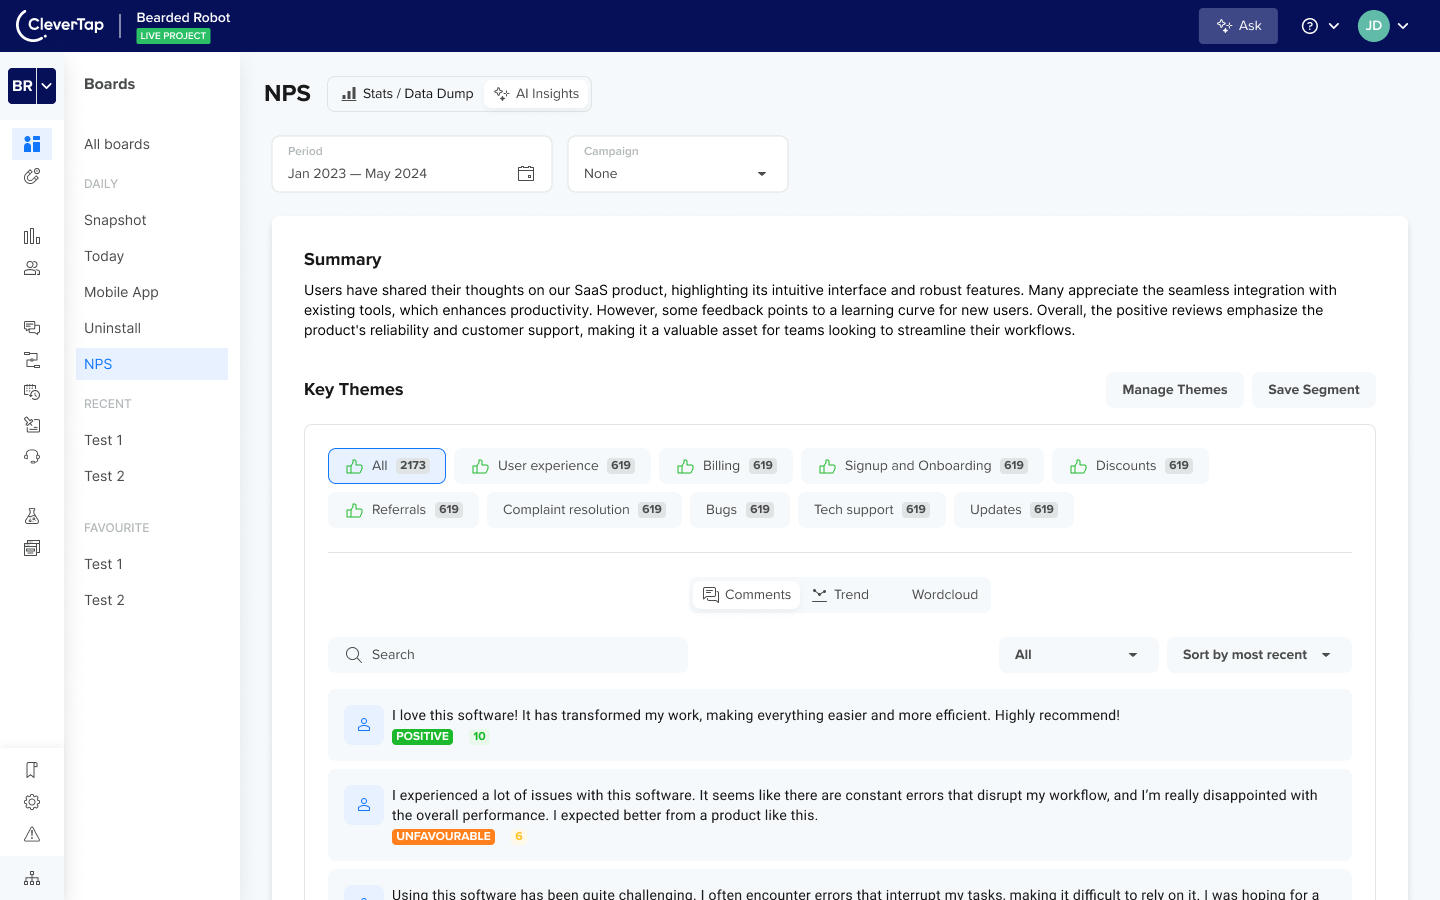Click the mail template icon in sidebar
The width and height of the screenshot is (1440, 900).
[x=32, y=424]
